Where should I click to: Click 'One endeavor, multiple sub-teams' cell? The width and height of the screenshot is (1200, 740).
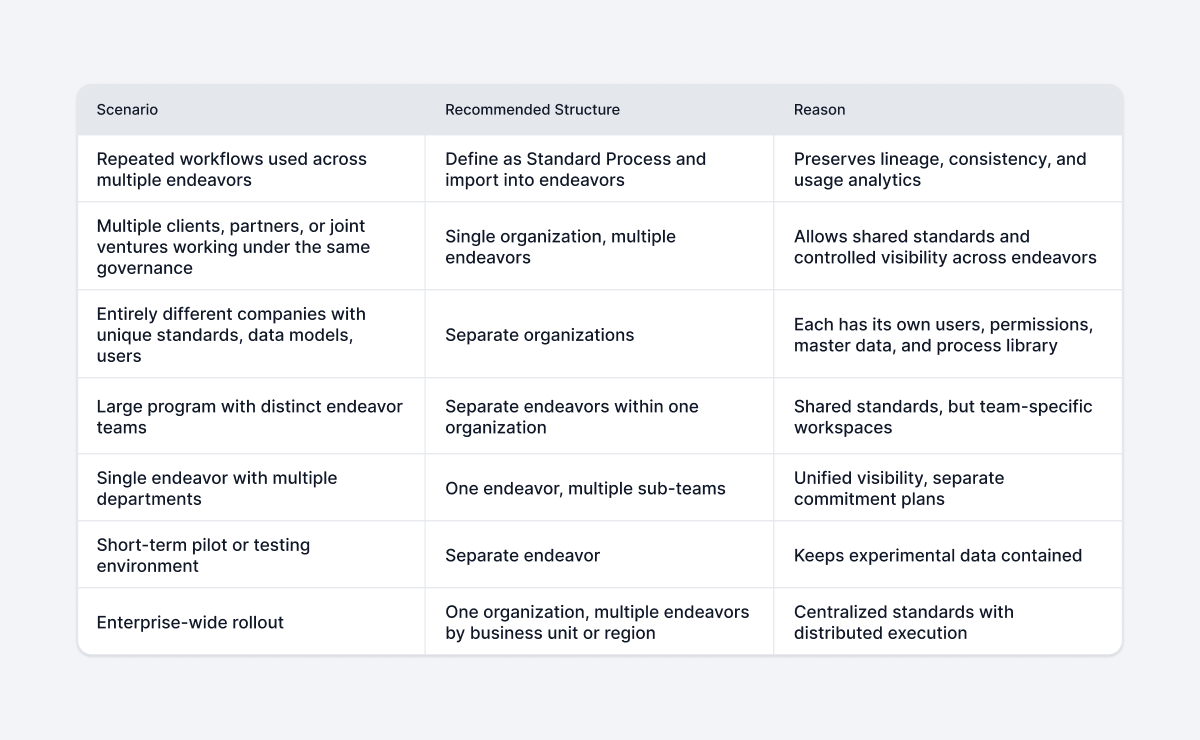(x=599, y=488)
